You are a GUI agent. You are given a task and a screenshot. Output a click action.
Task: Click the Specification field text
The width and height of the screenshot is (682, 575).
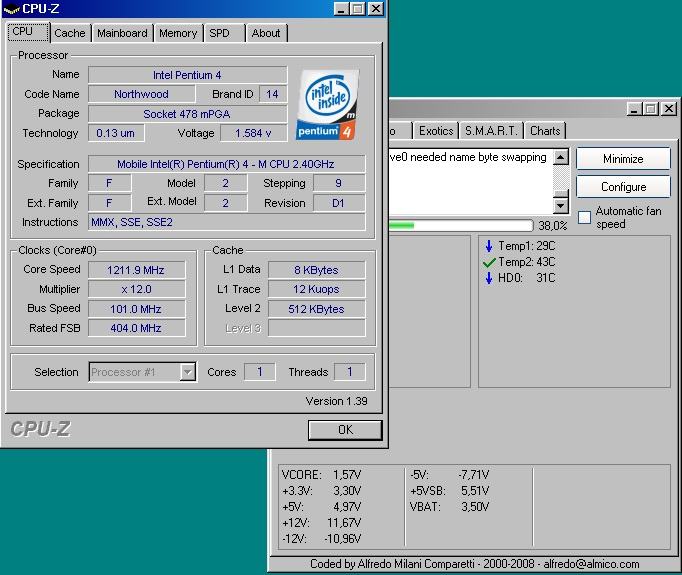[226, 164]
